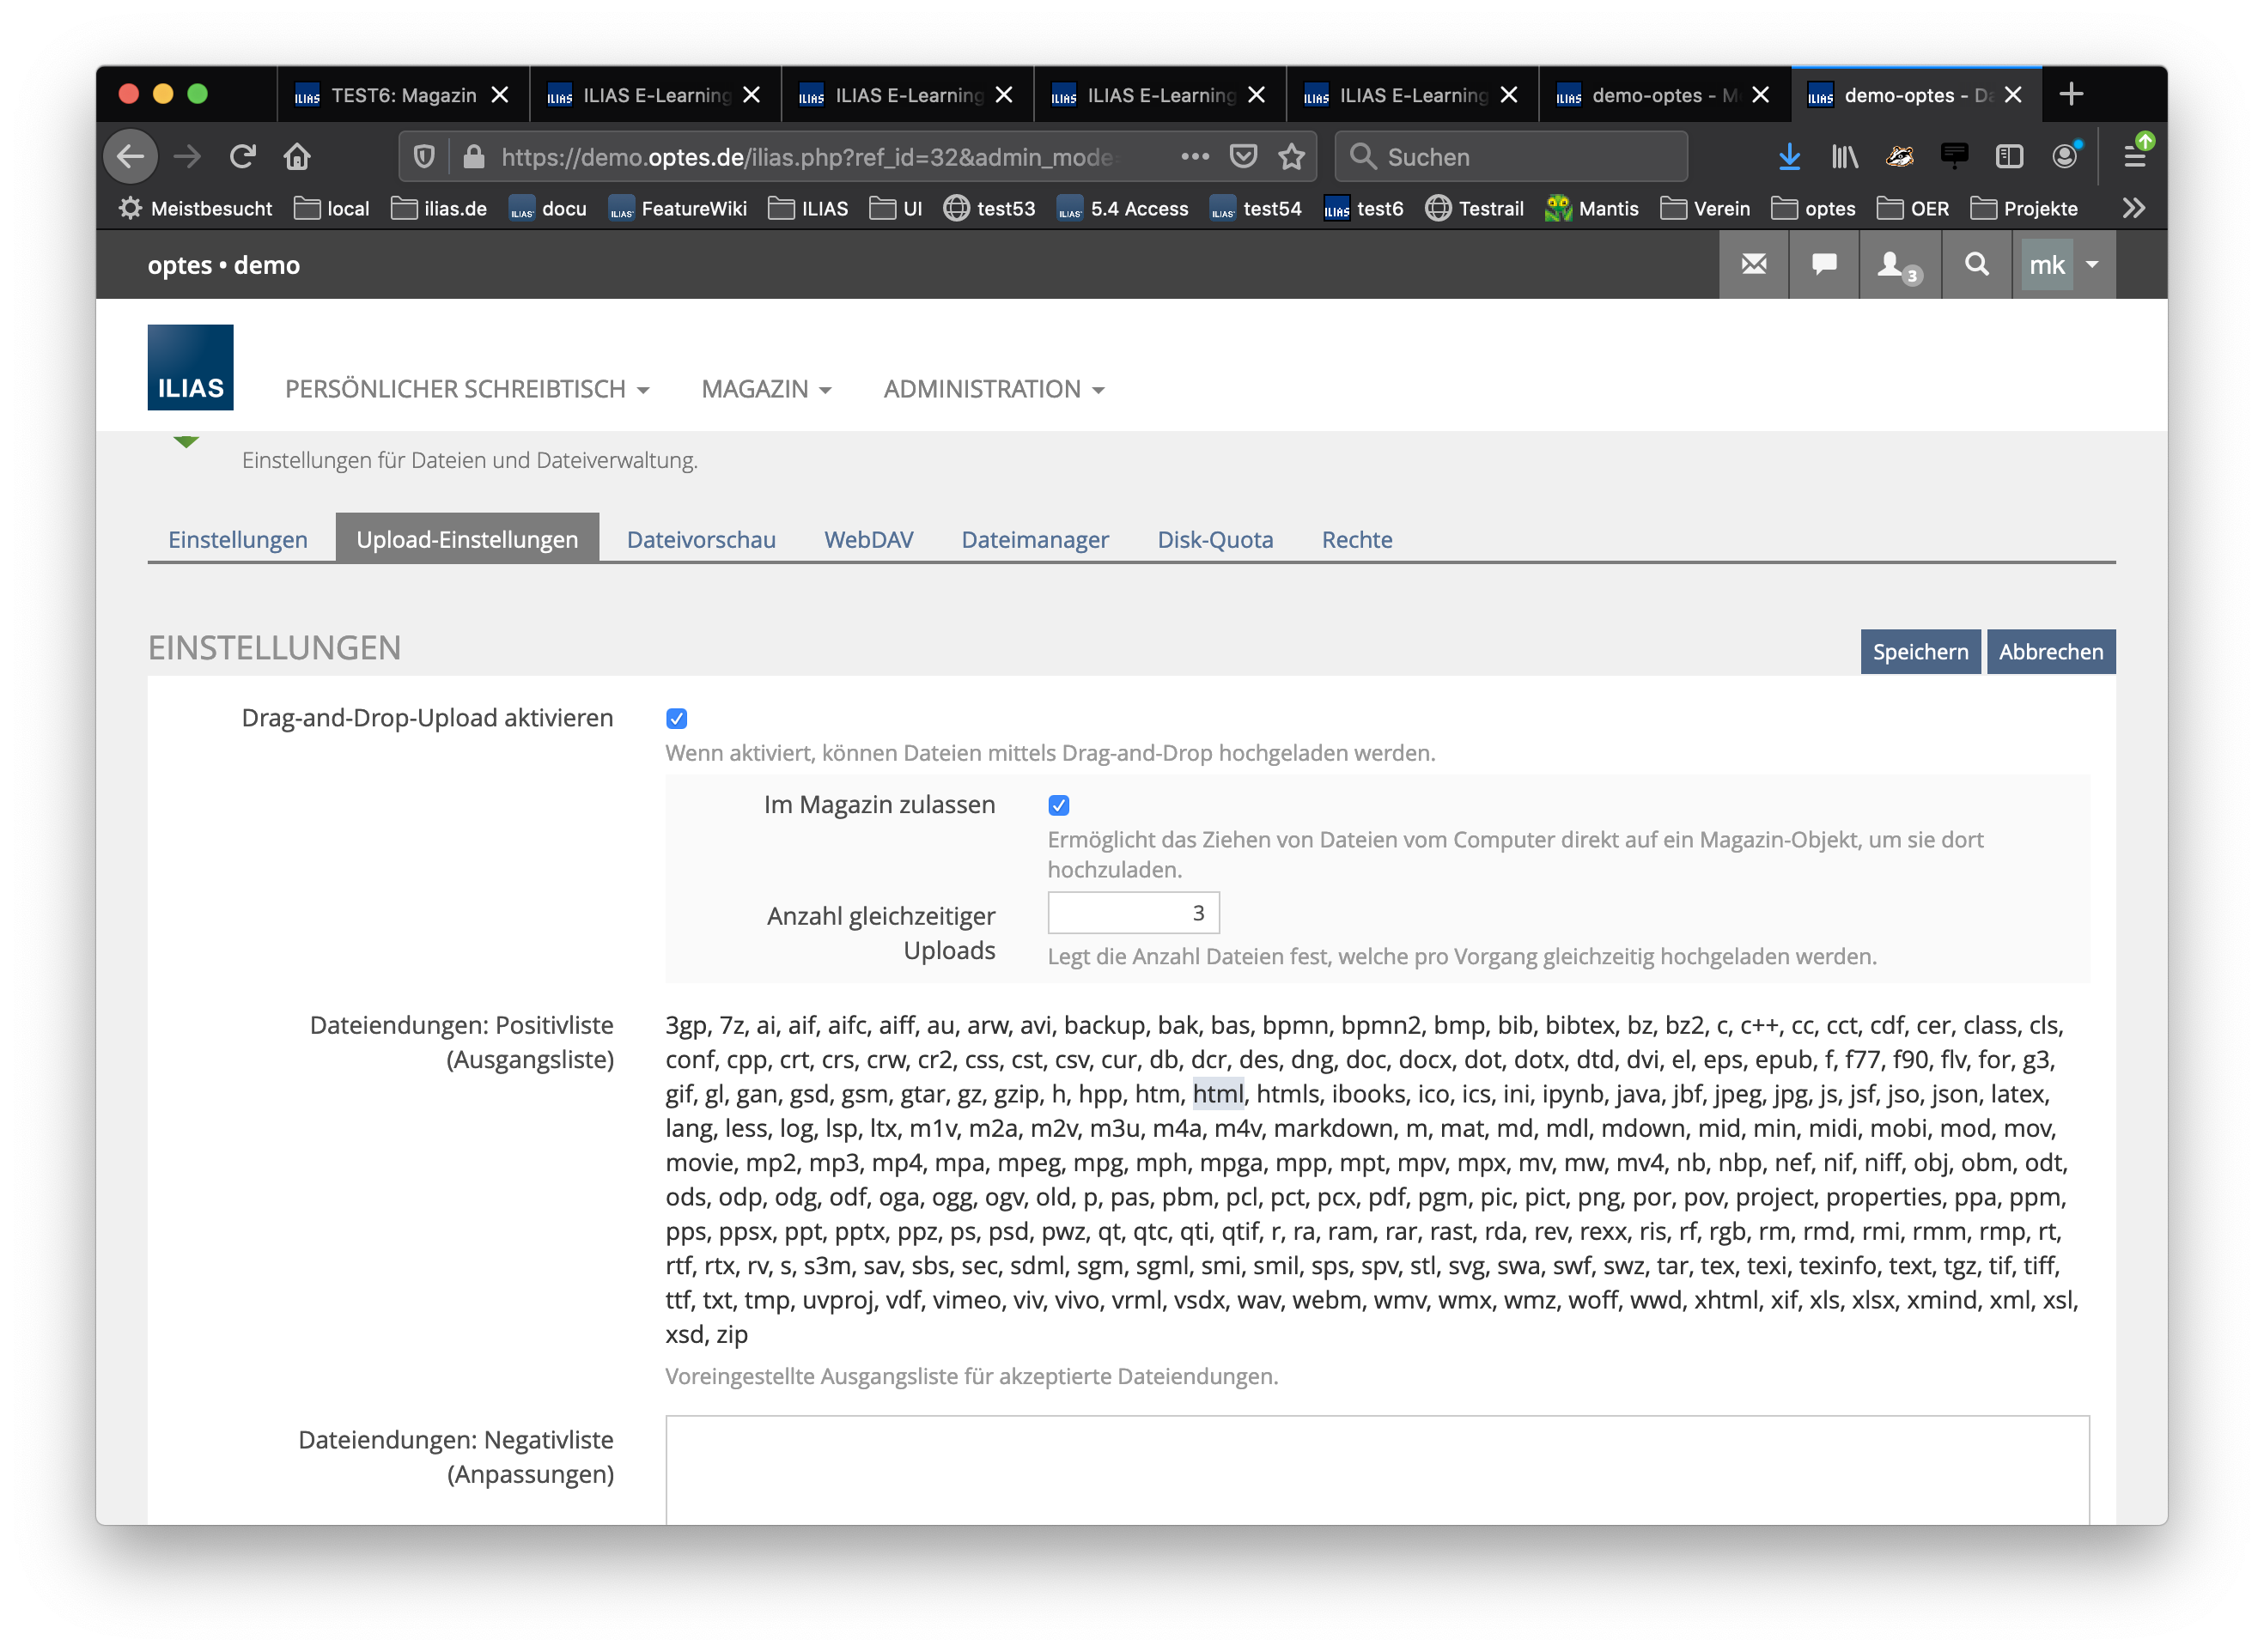Expand the Magazin dropdown menu
This screenshot has width=2264, height=1652.
[x=766, y=389]
